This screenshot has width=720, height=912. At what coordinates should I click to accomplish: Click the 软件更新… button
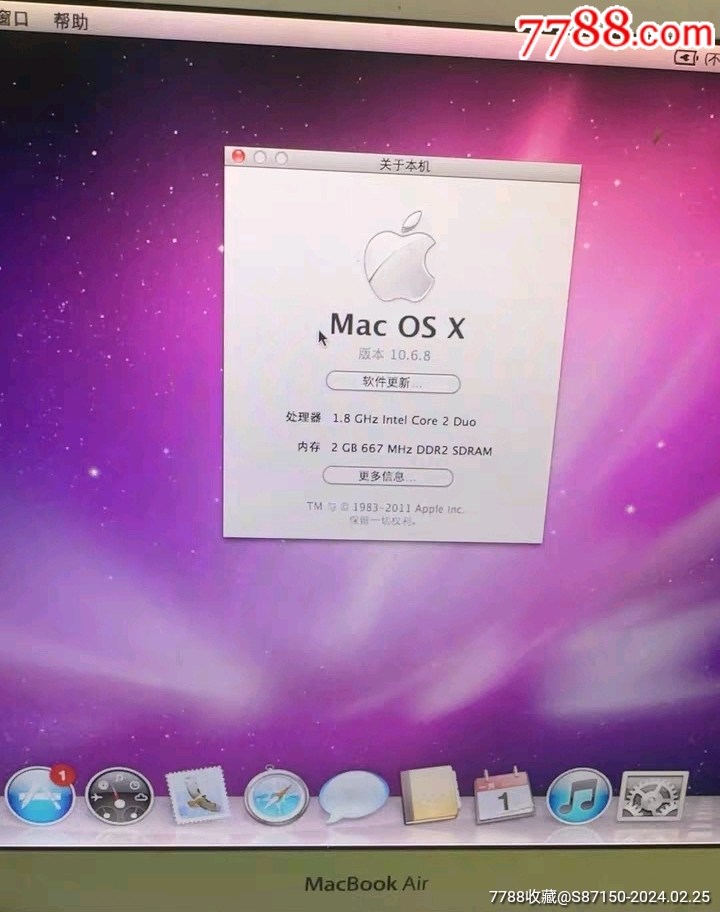[x=393, y=382]
